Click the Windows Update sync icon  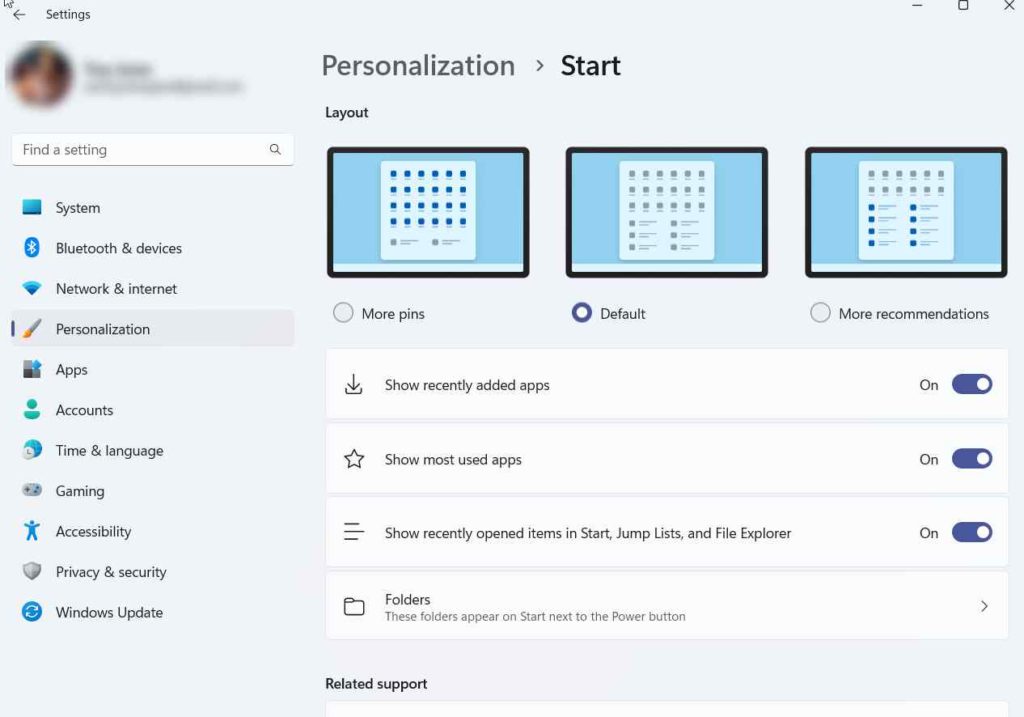pos(31,612)
